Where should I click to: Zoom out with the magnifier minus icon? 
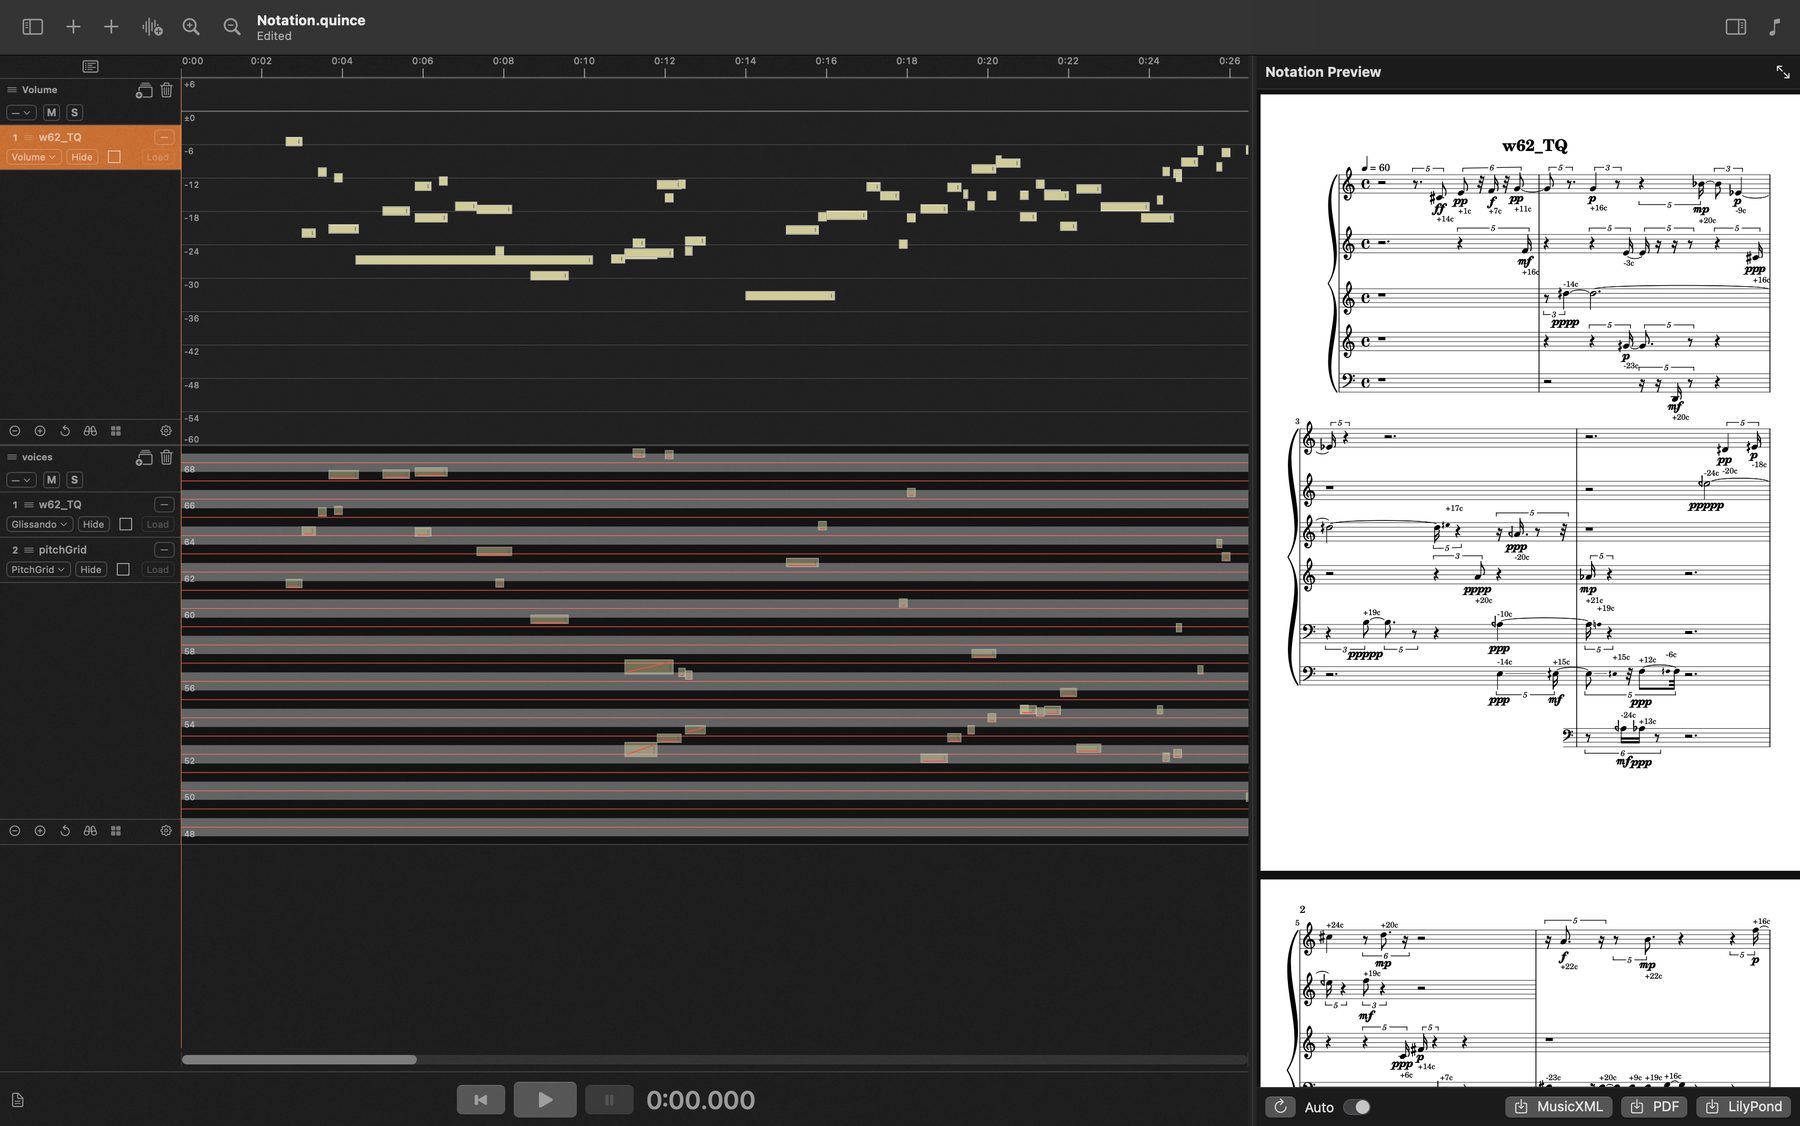232,27
